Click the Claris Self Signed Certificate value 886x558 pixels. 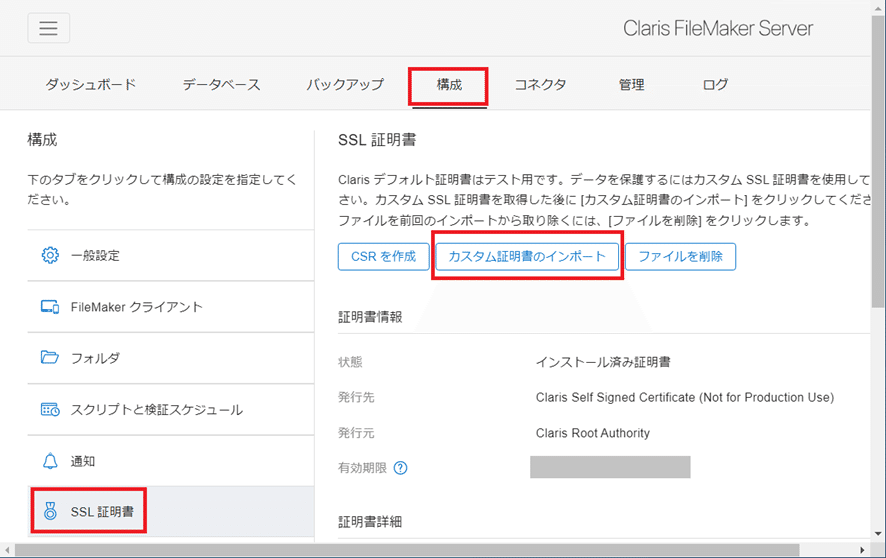coord(685,398)
